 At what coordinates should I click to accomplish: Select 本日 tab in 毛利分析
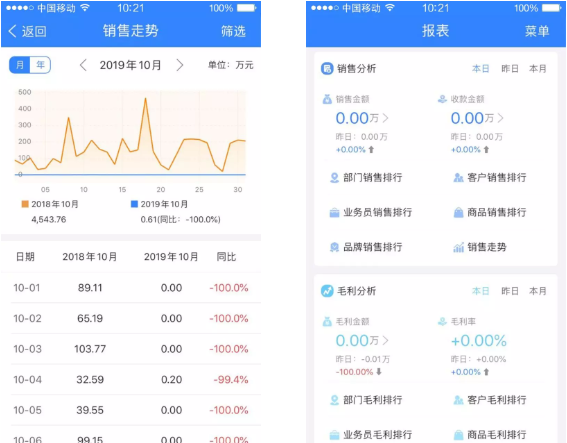click(481, 291)
